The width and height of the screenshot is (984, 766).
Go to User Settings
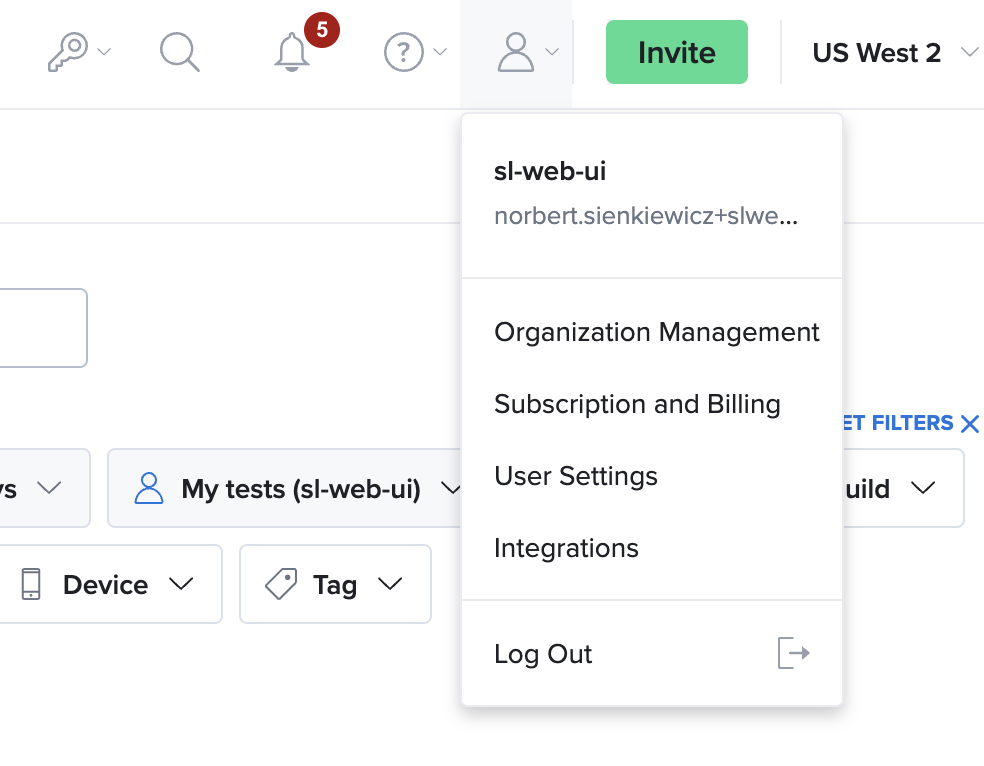tap(575, 476)
